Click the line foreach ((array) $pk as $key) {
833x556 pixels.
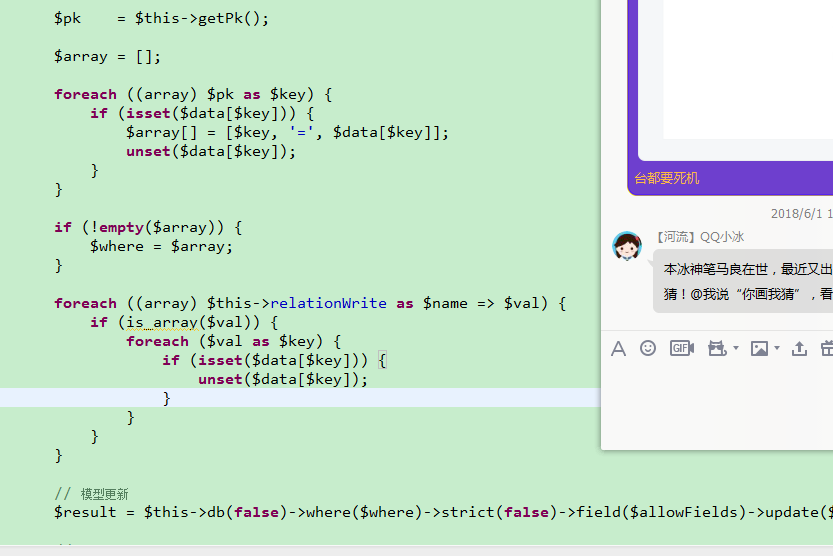[x=193, y=95]
